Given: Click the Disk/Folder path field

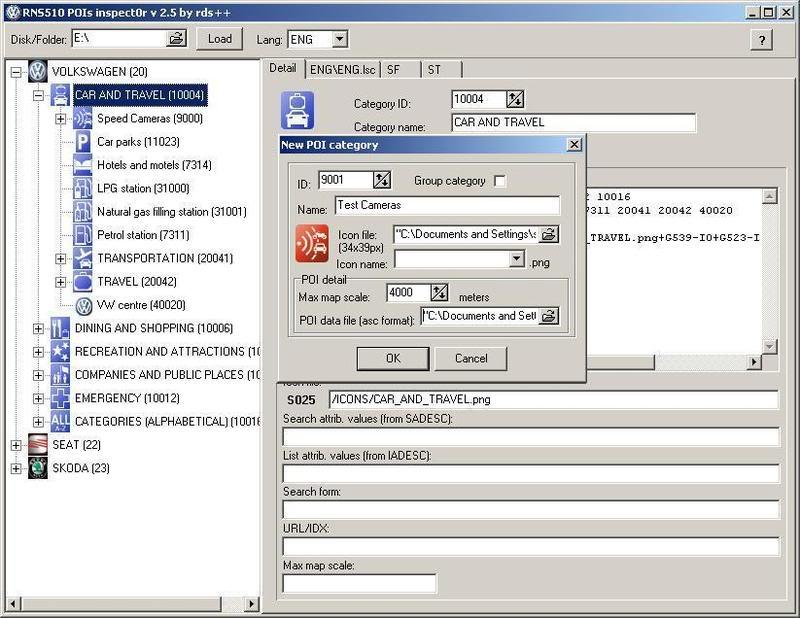Looking at the screenshot, I should [x=120, y=39].
